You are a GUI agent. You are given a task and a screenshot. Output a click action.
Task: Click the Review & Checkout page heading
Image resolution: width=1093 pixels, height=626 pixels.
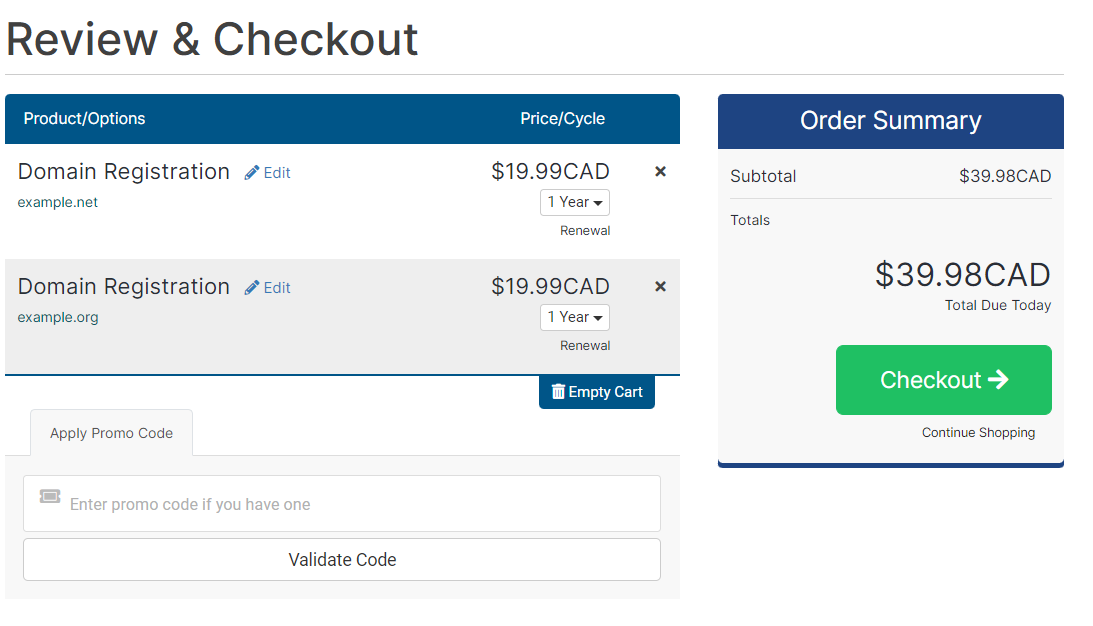(x=212, y=39)
